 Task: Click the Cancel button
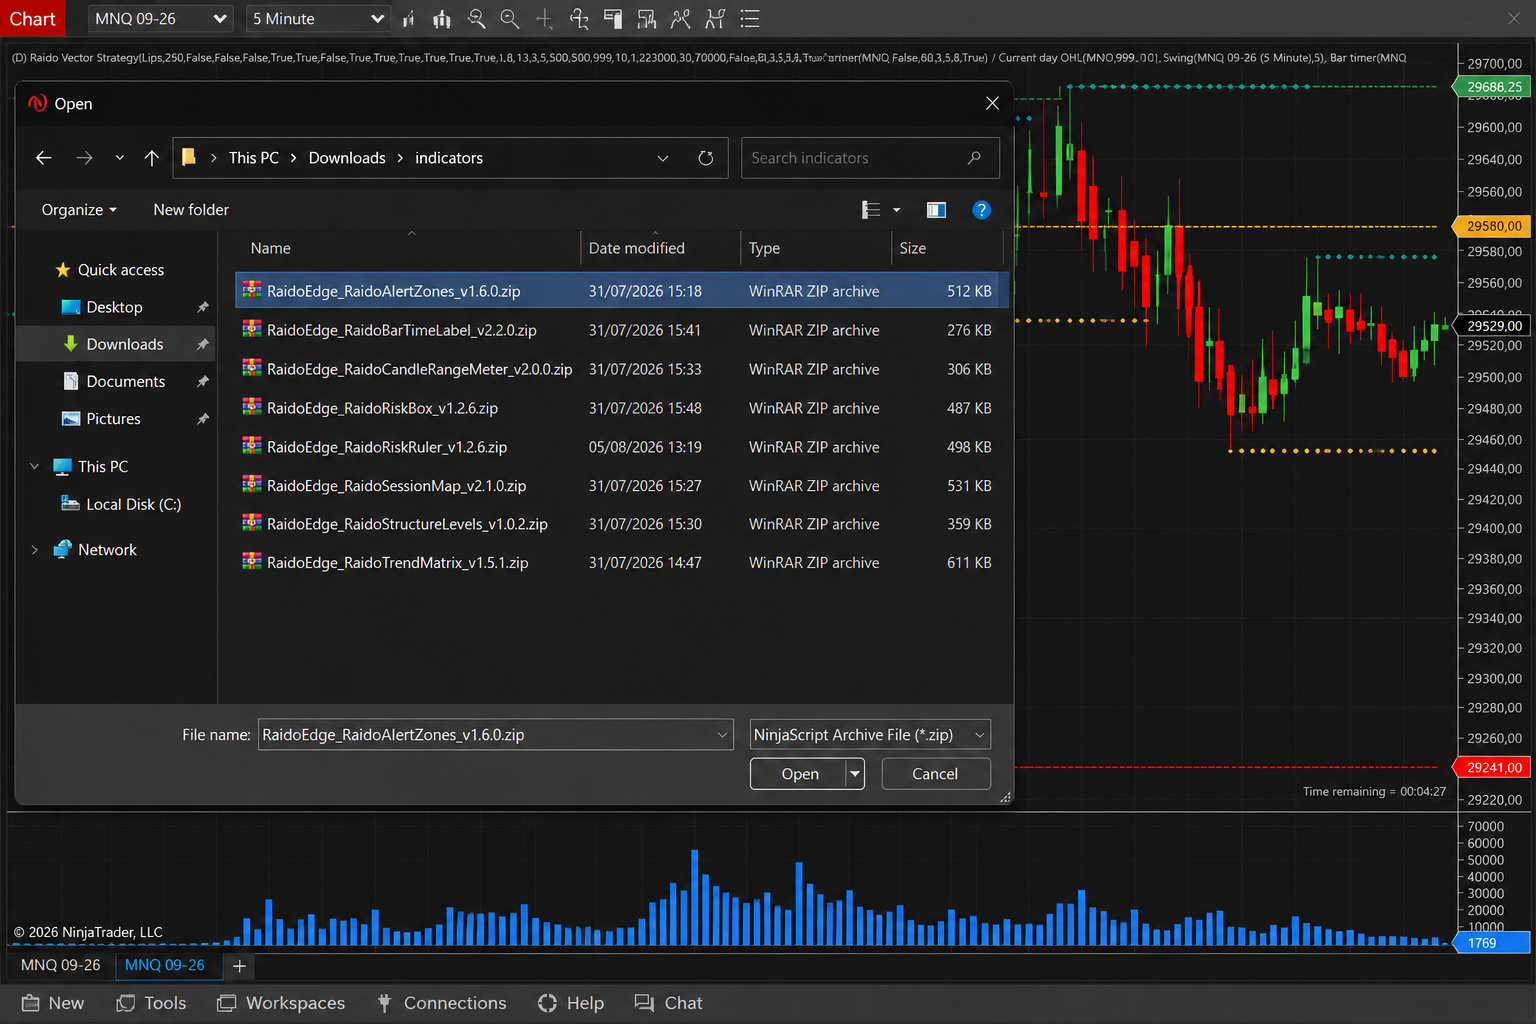click(x=935, y=774)
